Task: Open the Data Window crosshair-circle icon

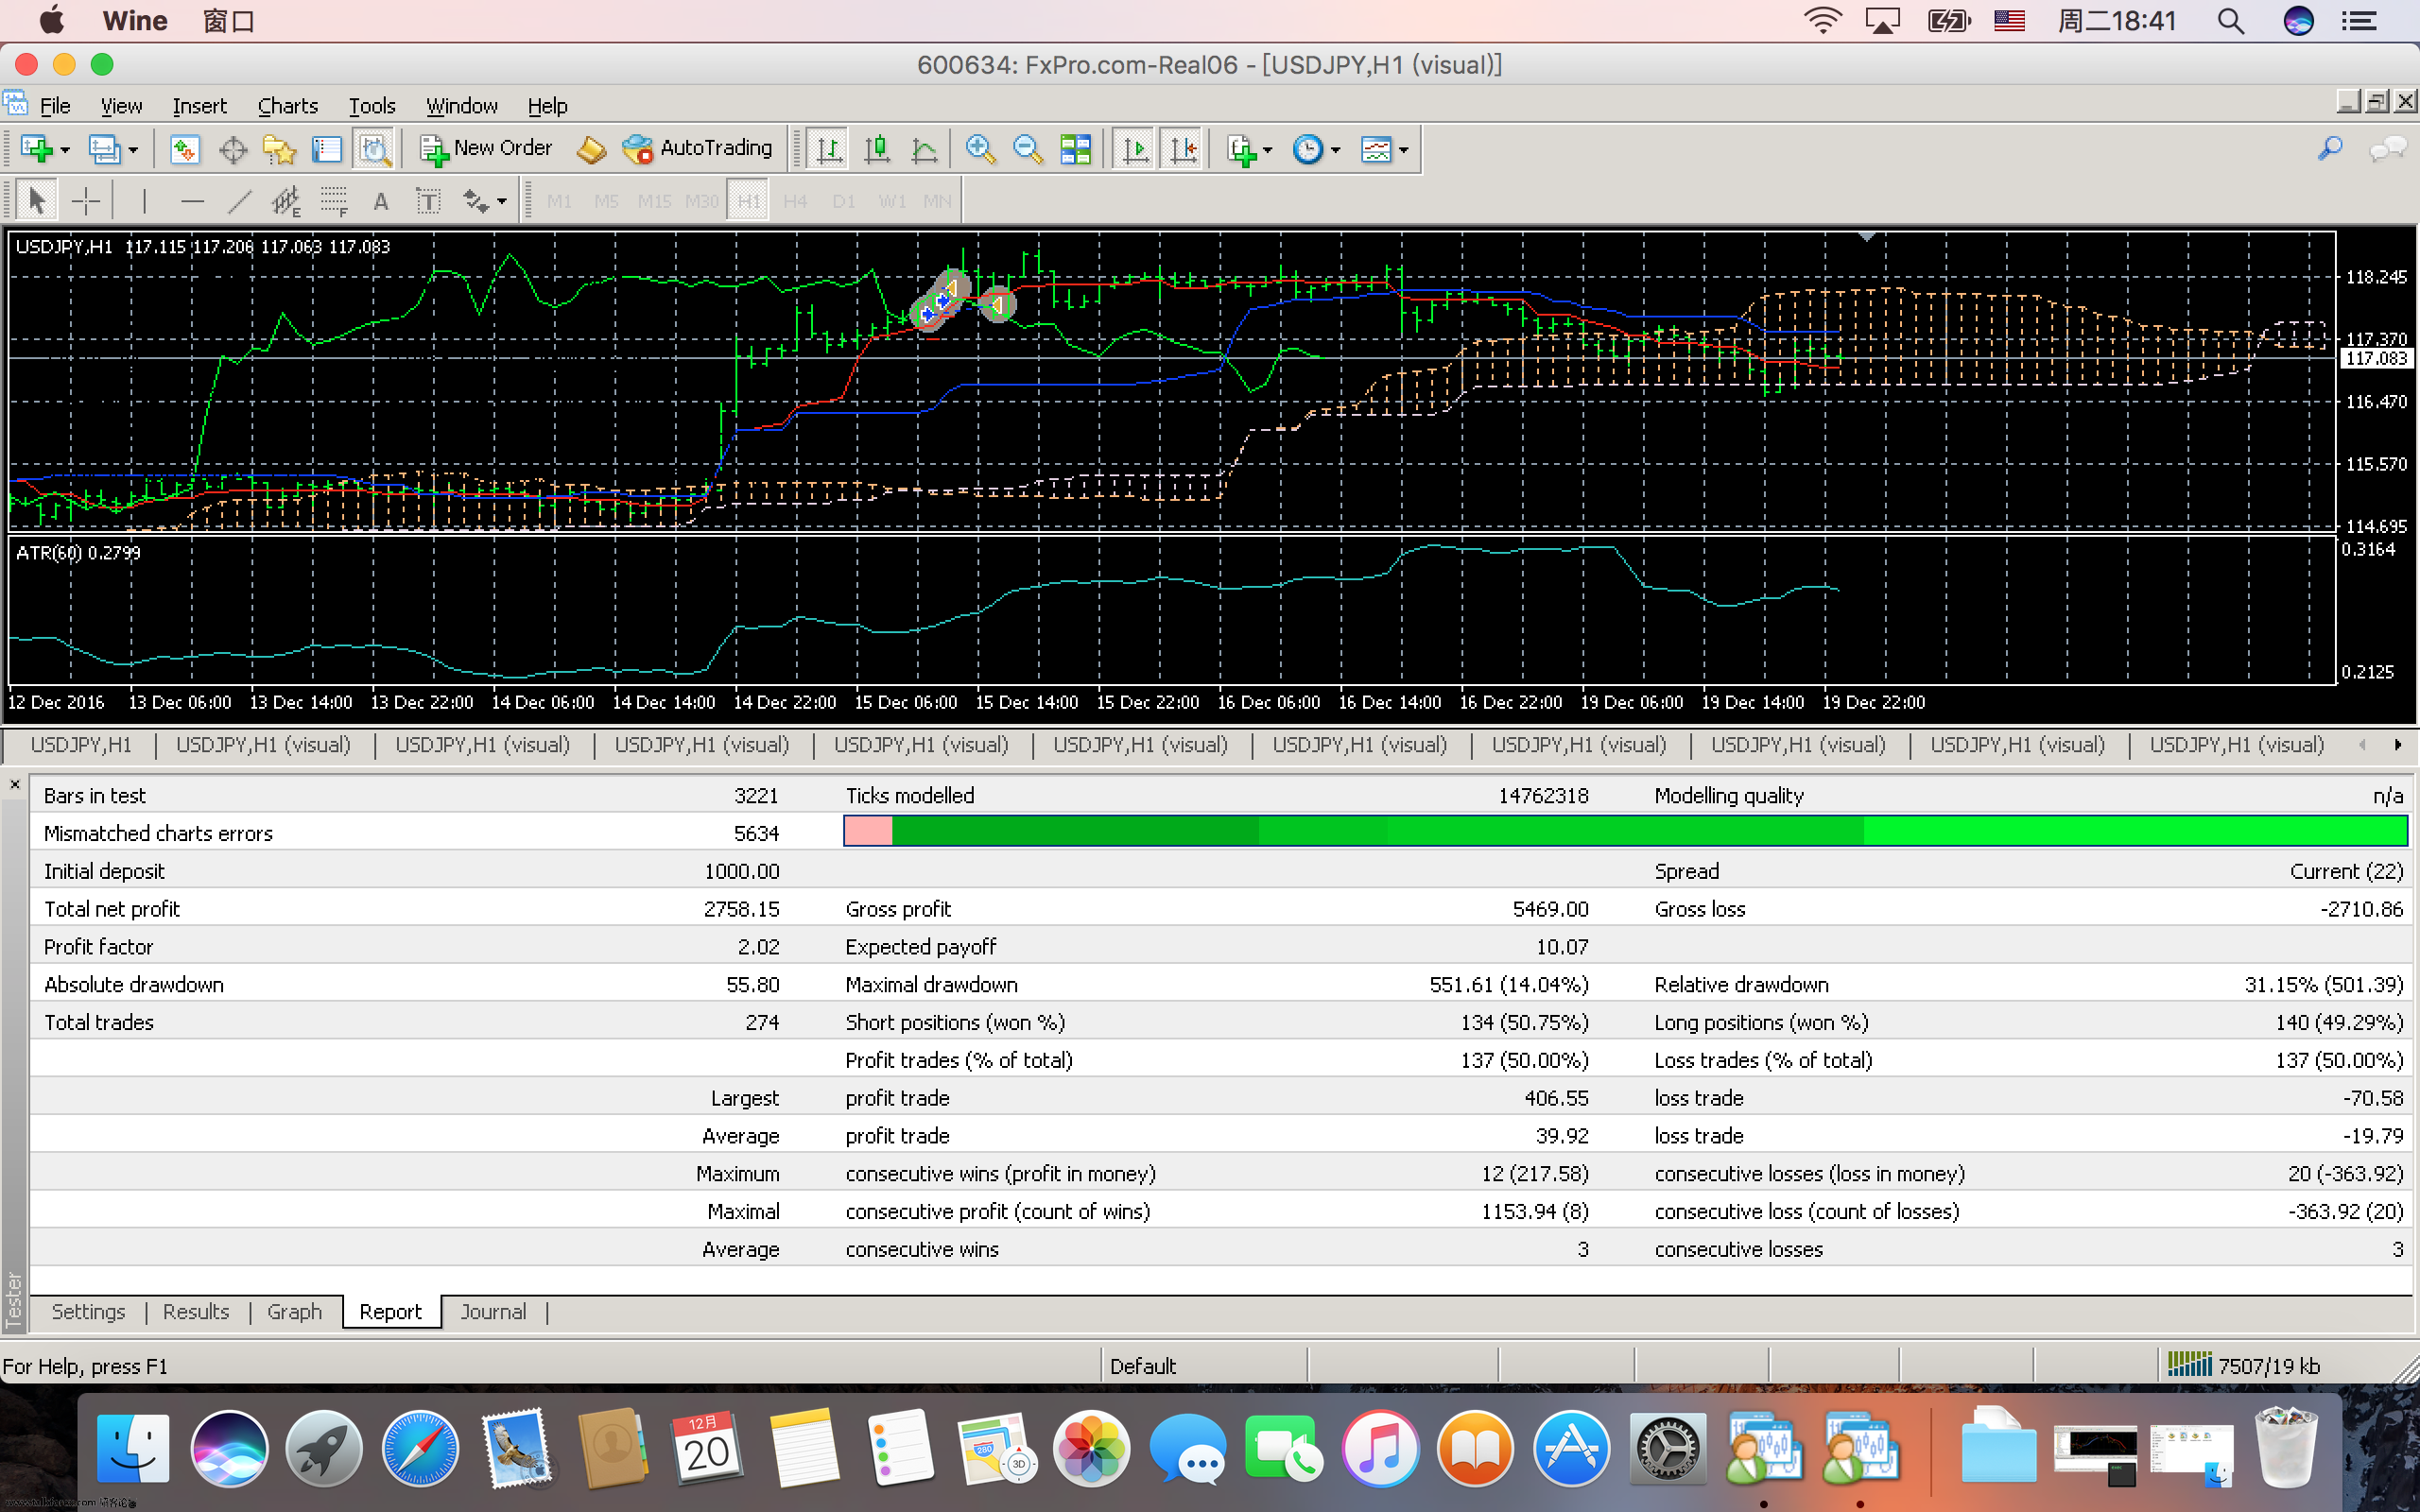Action: [x=232, y=150]
